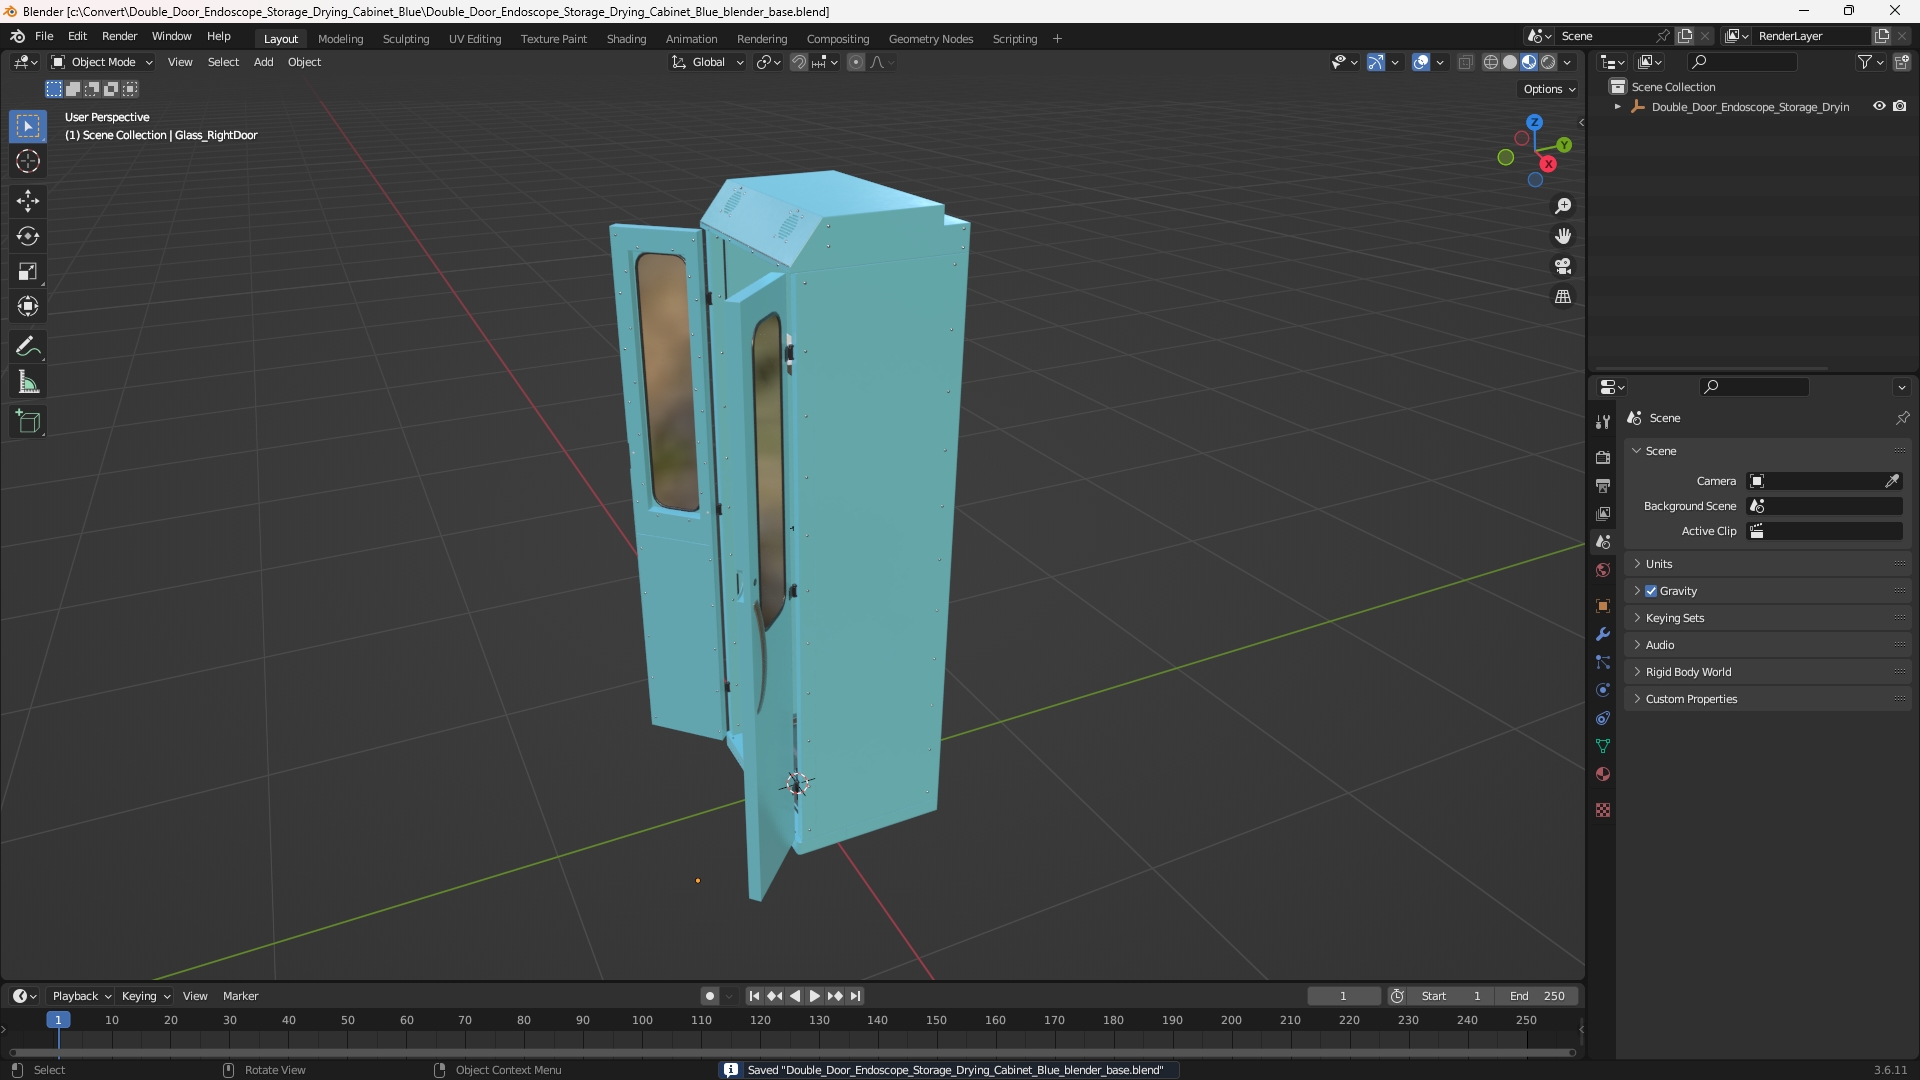Disable Double_Door_Endoscope collection in renders
The width and height of the screenshot is (1920, 1080).
click(x=1900, y=106)
